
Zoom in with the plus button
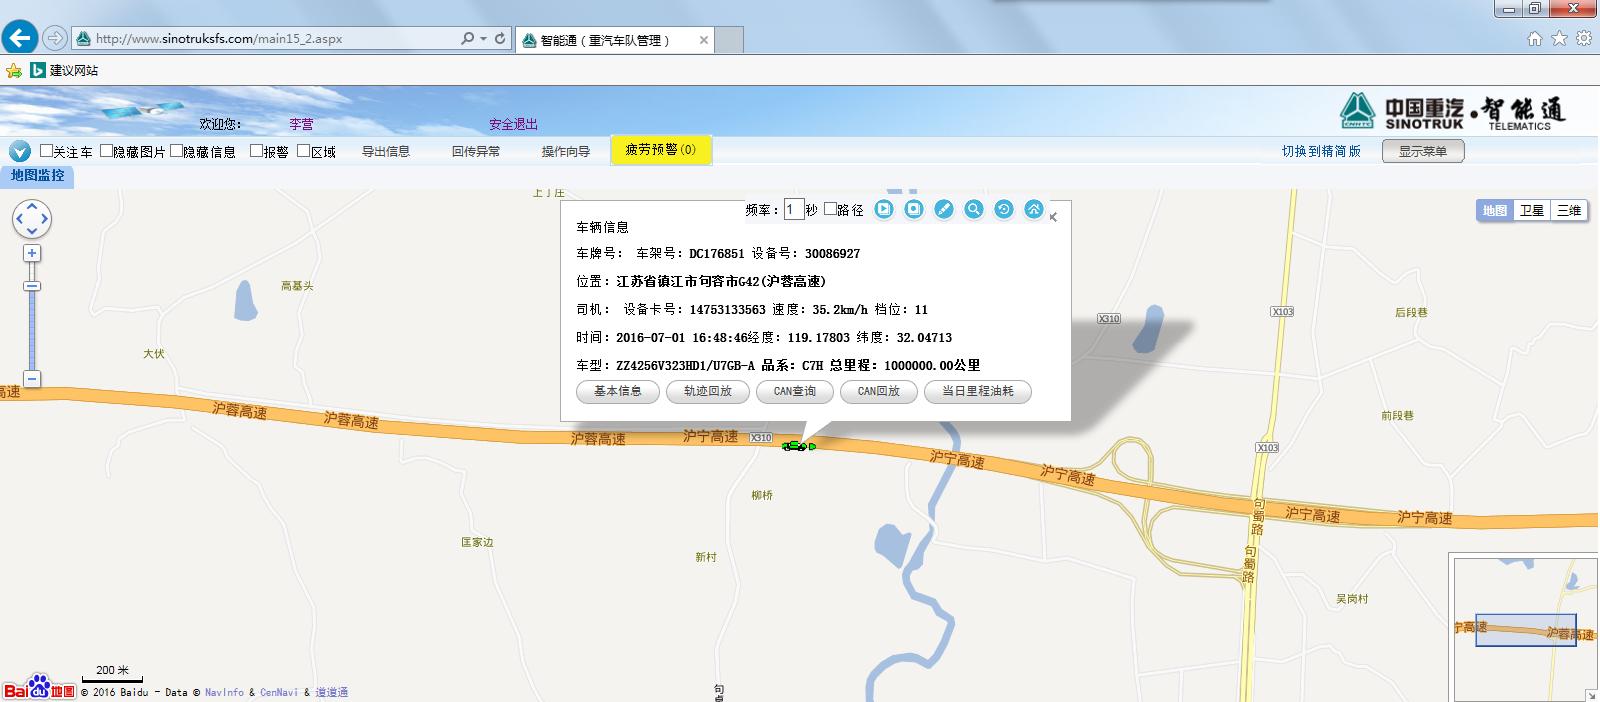[x=32, y=253]
